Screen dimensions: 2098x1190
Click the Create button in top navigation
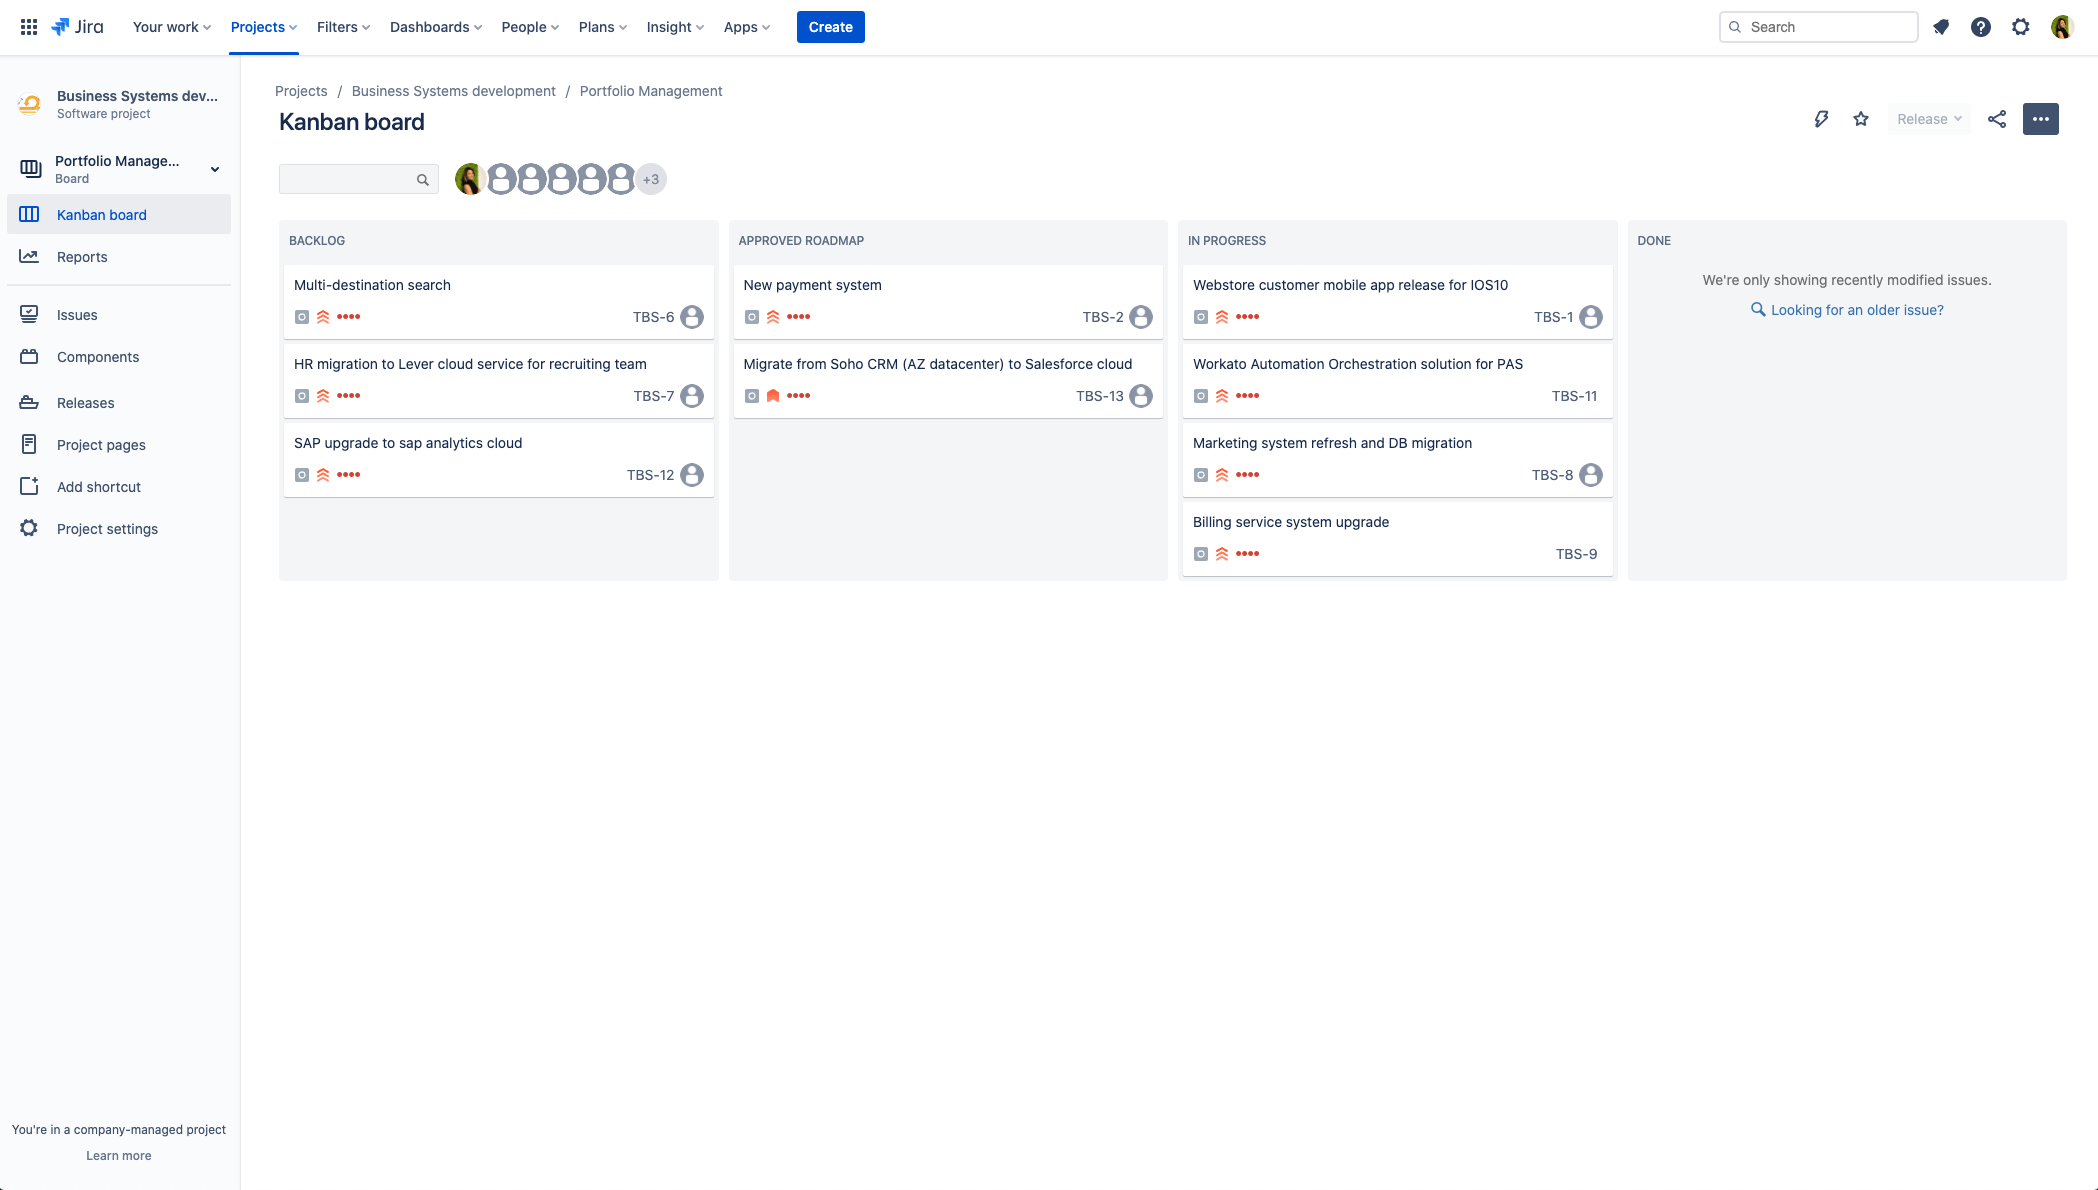tap(830, 26)
